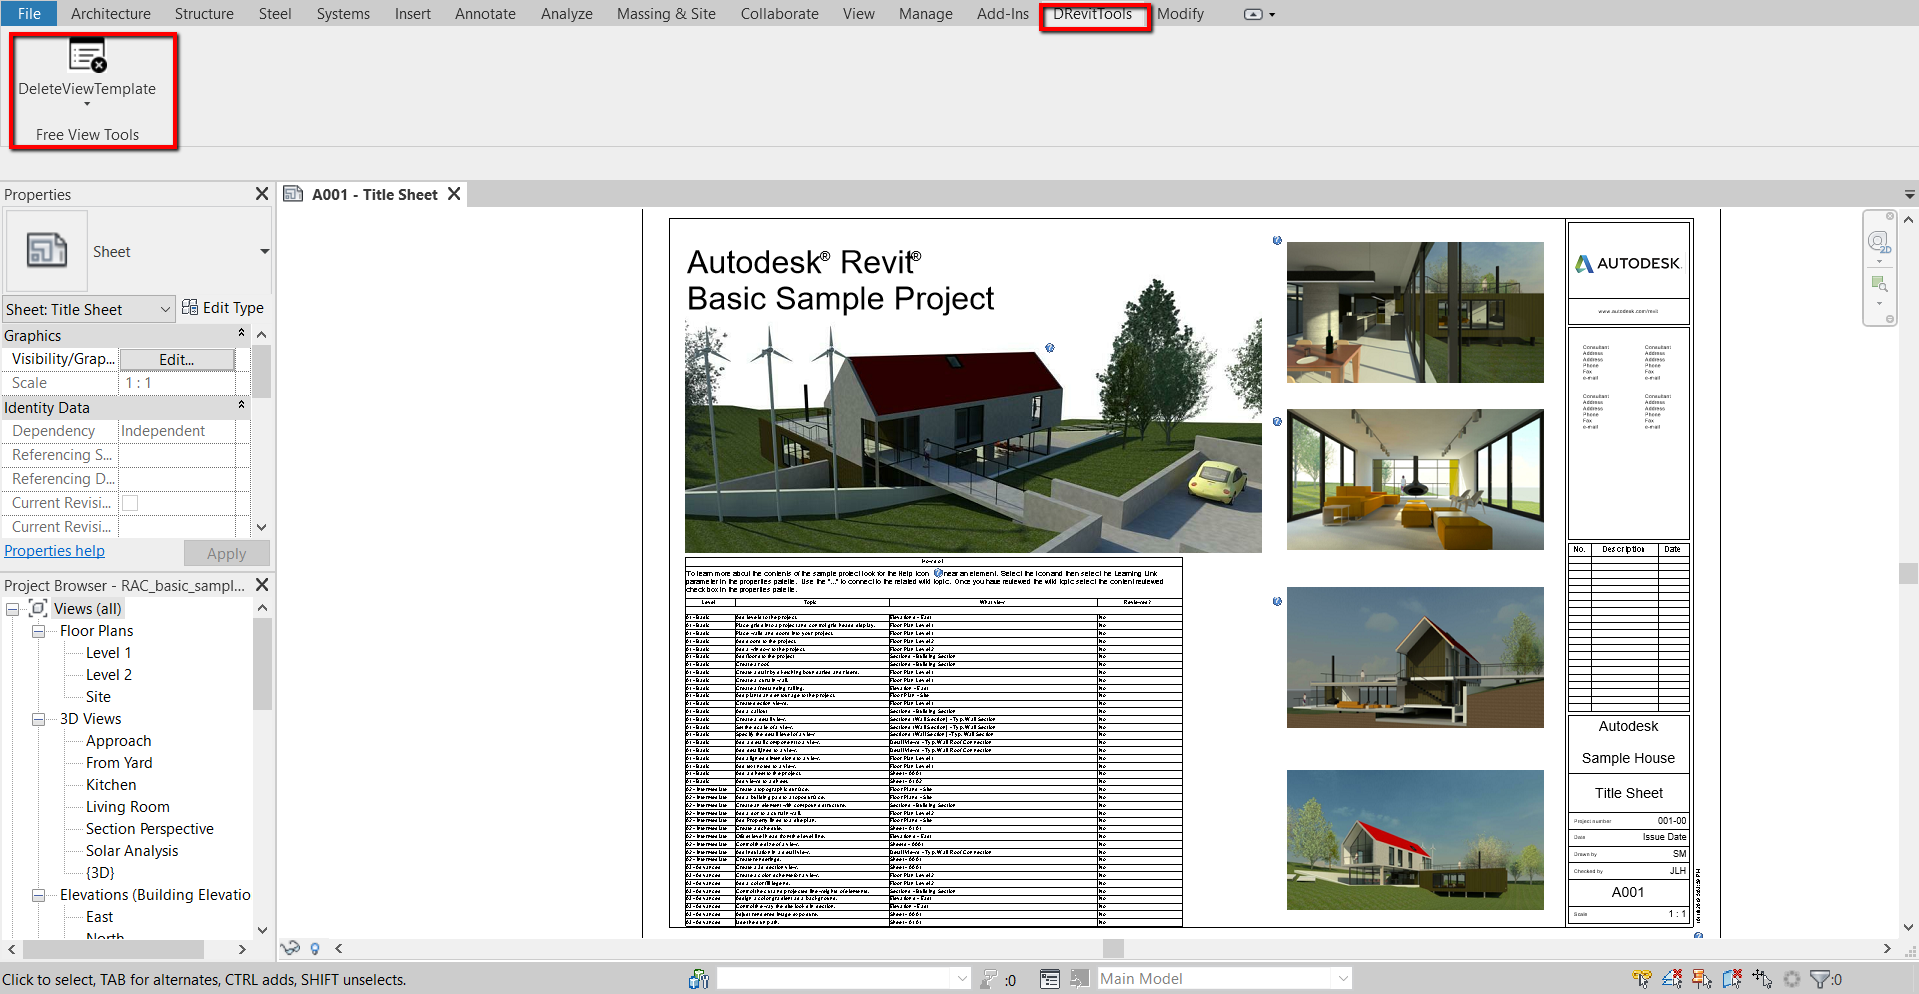This screenshot has width=1919, height=994.
Task: Click the blue pin icon below Project Browser
Action: click(315, 949)
